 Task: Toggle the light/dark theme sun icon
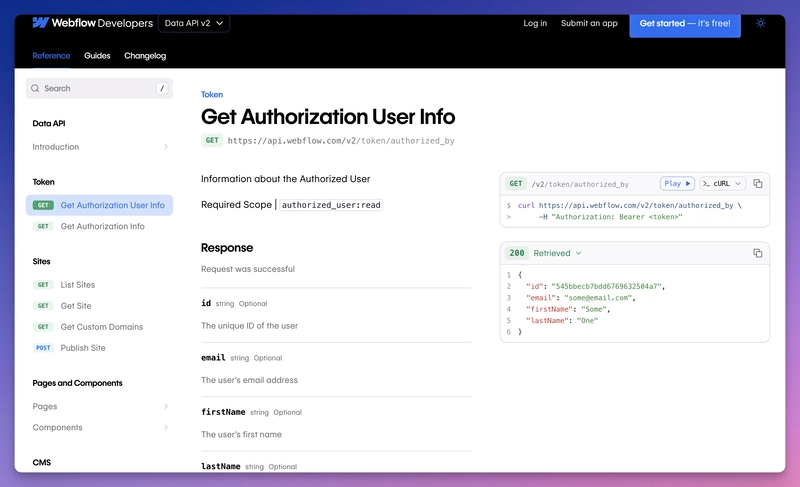tap(760, 23)
